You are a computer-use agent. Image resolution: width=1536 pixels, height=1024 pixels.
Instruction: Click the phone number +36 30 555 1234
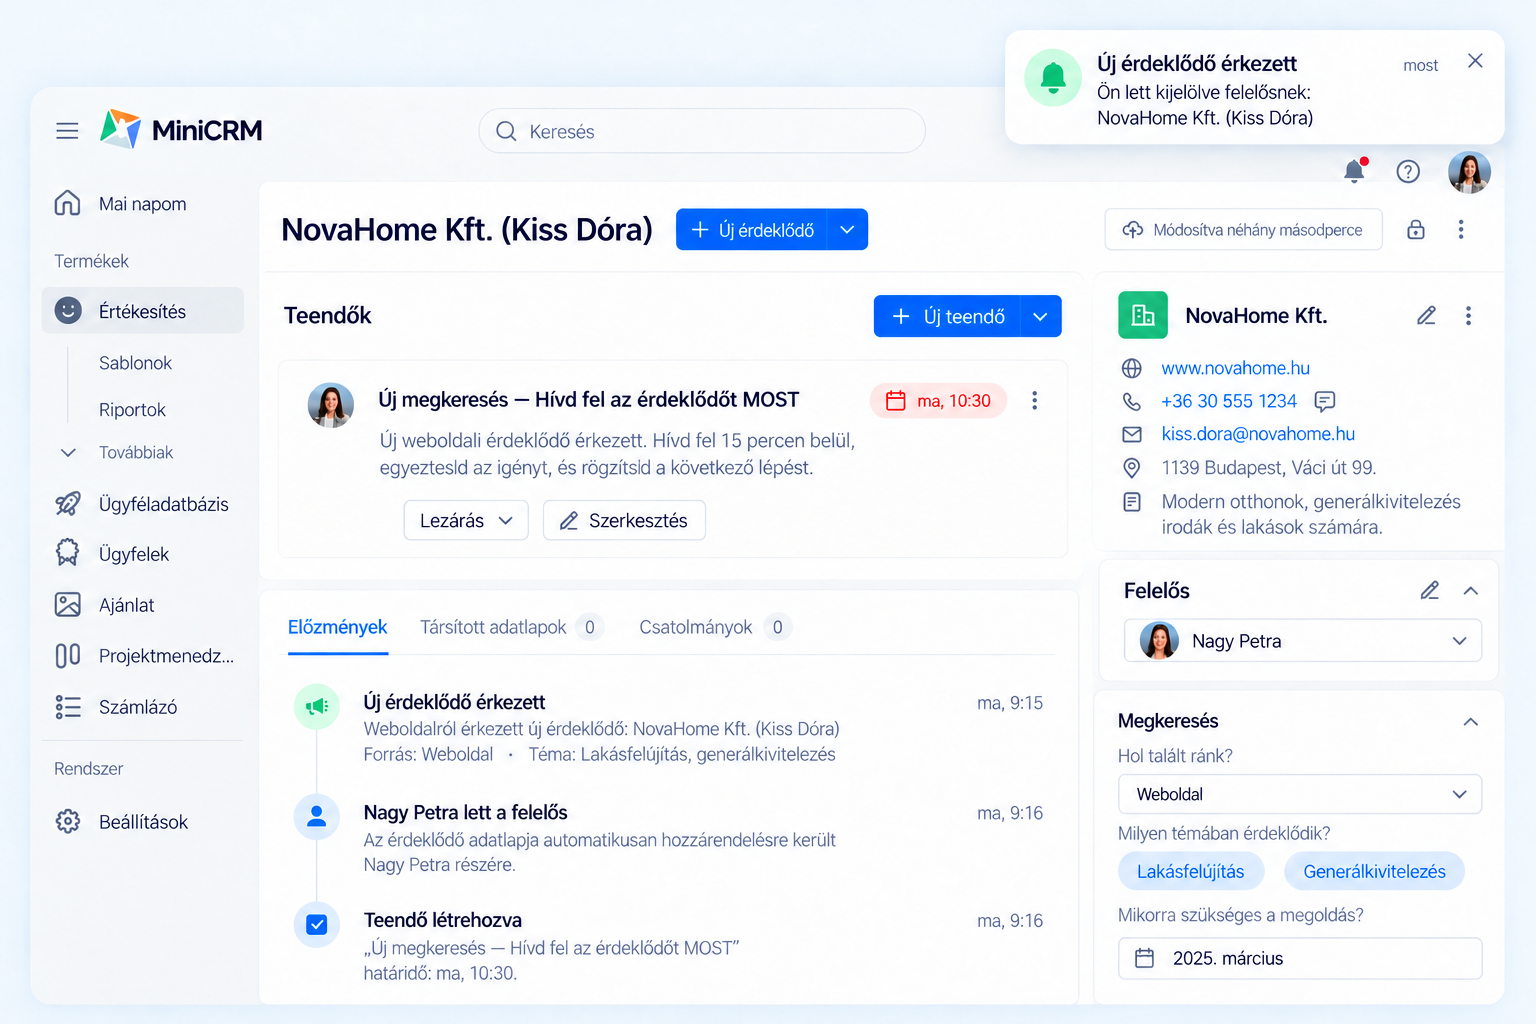(x=1229, y=401)
